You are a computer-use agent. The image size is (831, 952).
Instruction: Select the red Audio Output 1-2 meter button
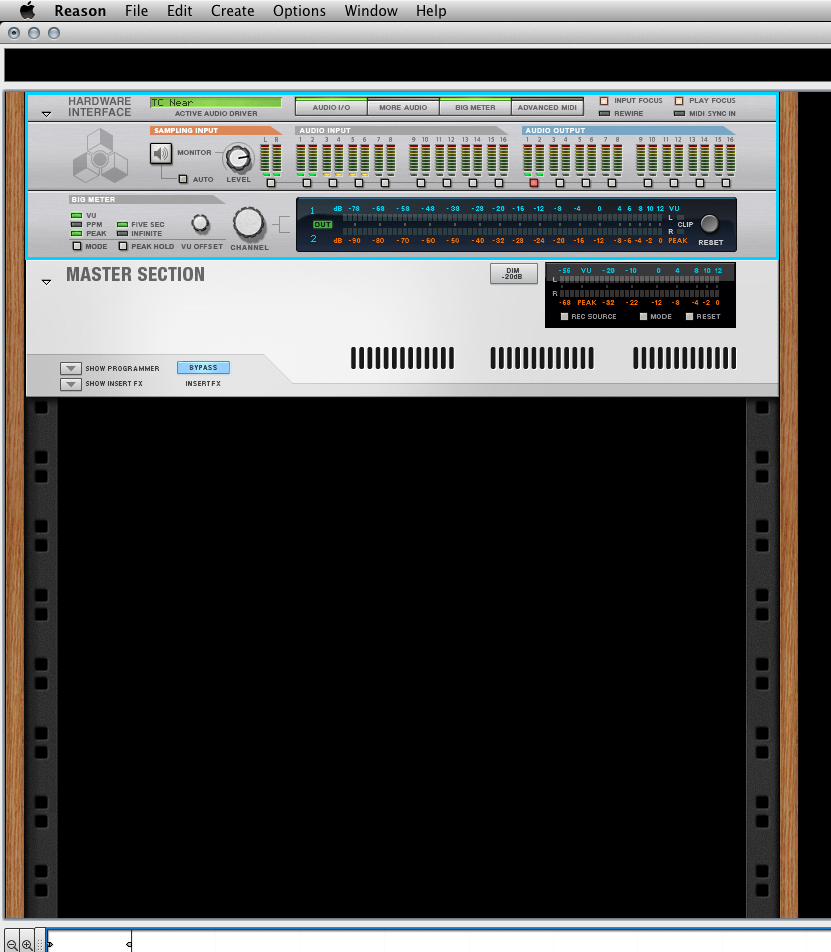[534, 183]
